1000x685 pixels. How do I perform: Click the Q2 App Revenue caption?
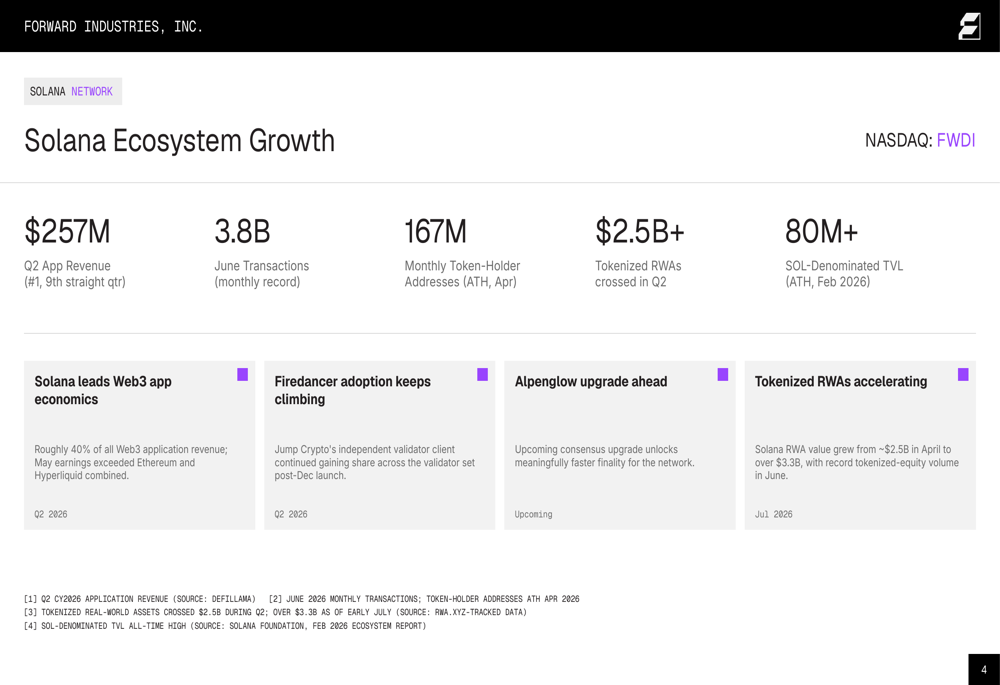[x=75, y=274]
